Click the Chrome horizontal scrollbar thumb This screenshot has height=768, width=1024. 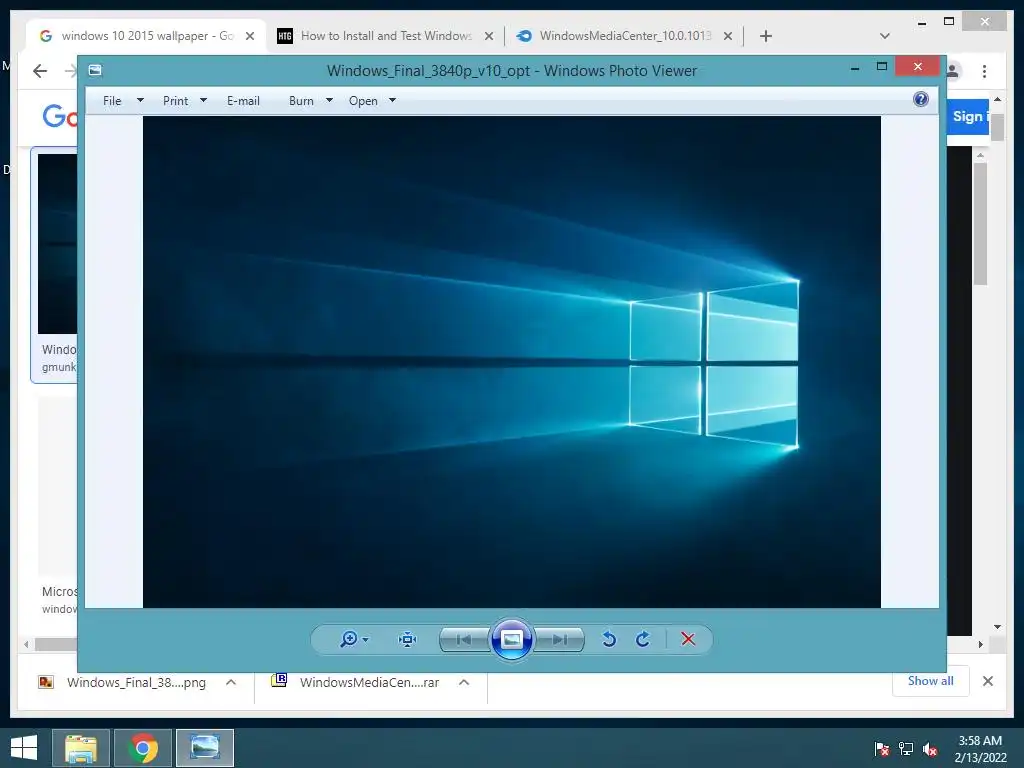click(56, 645)
